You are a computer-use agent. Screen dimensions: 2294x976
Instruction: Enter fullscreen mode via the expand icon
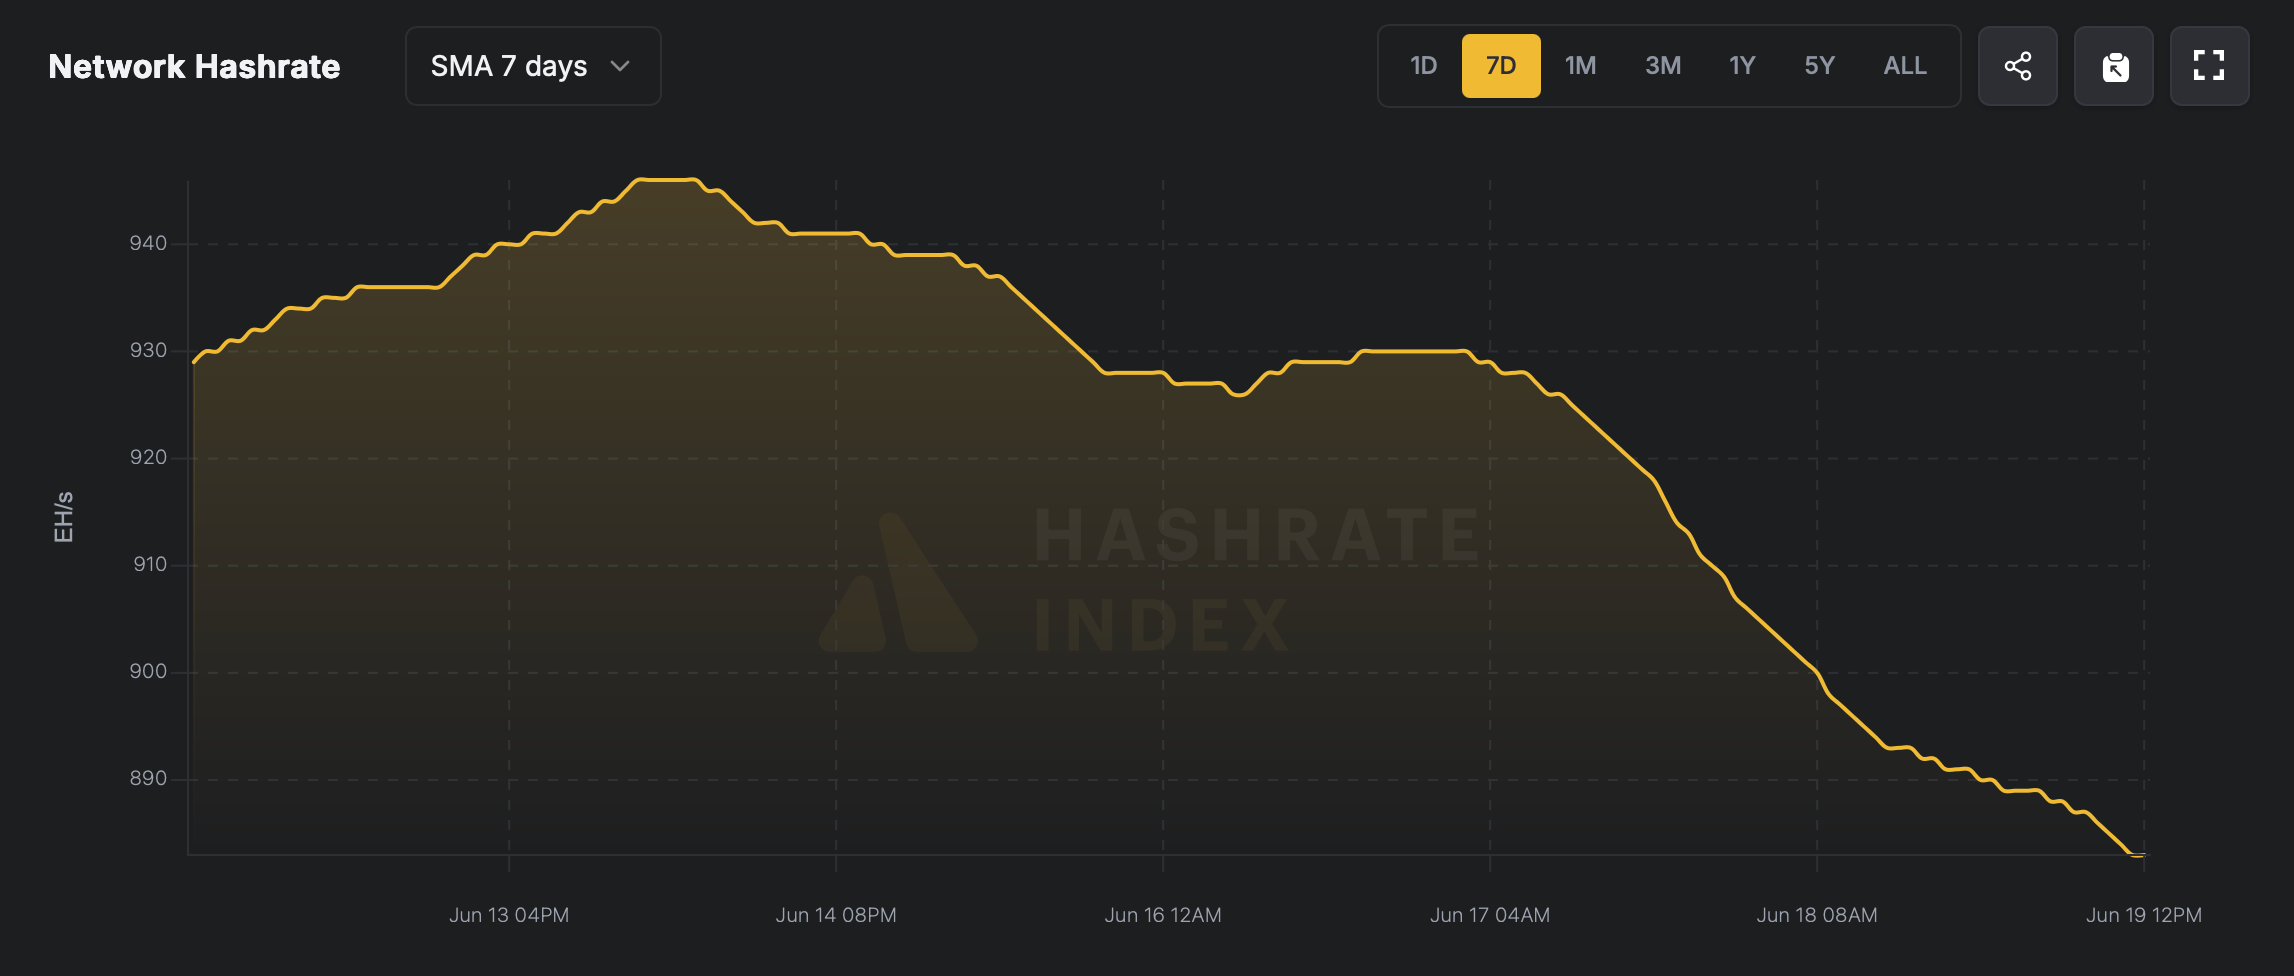point(2210,66)
